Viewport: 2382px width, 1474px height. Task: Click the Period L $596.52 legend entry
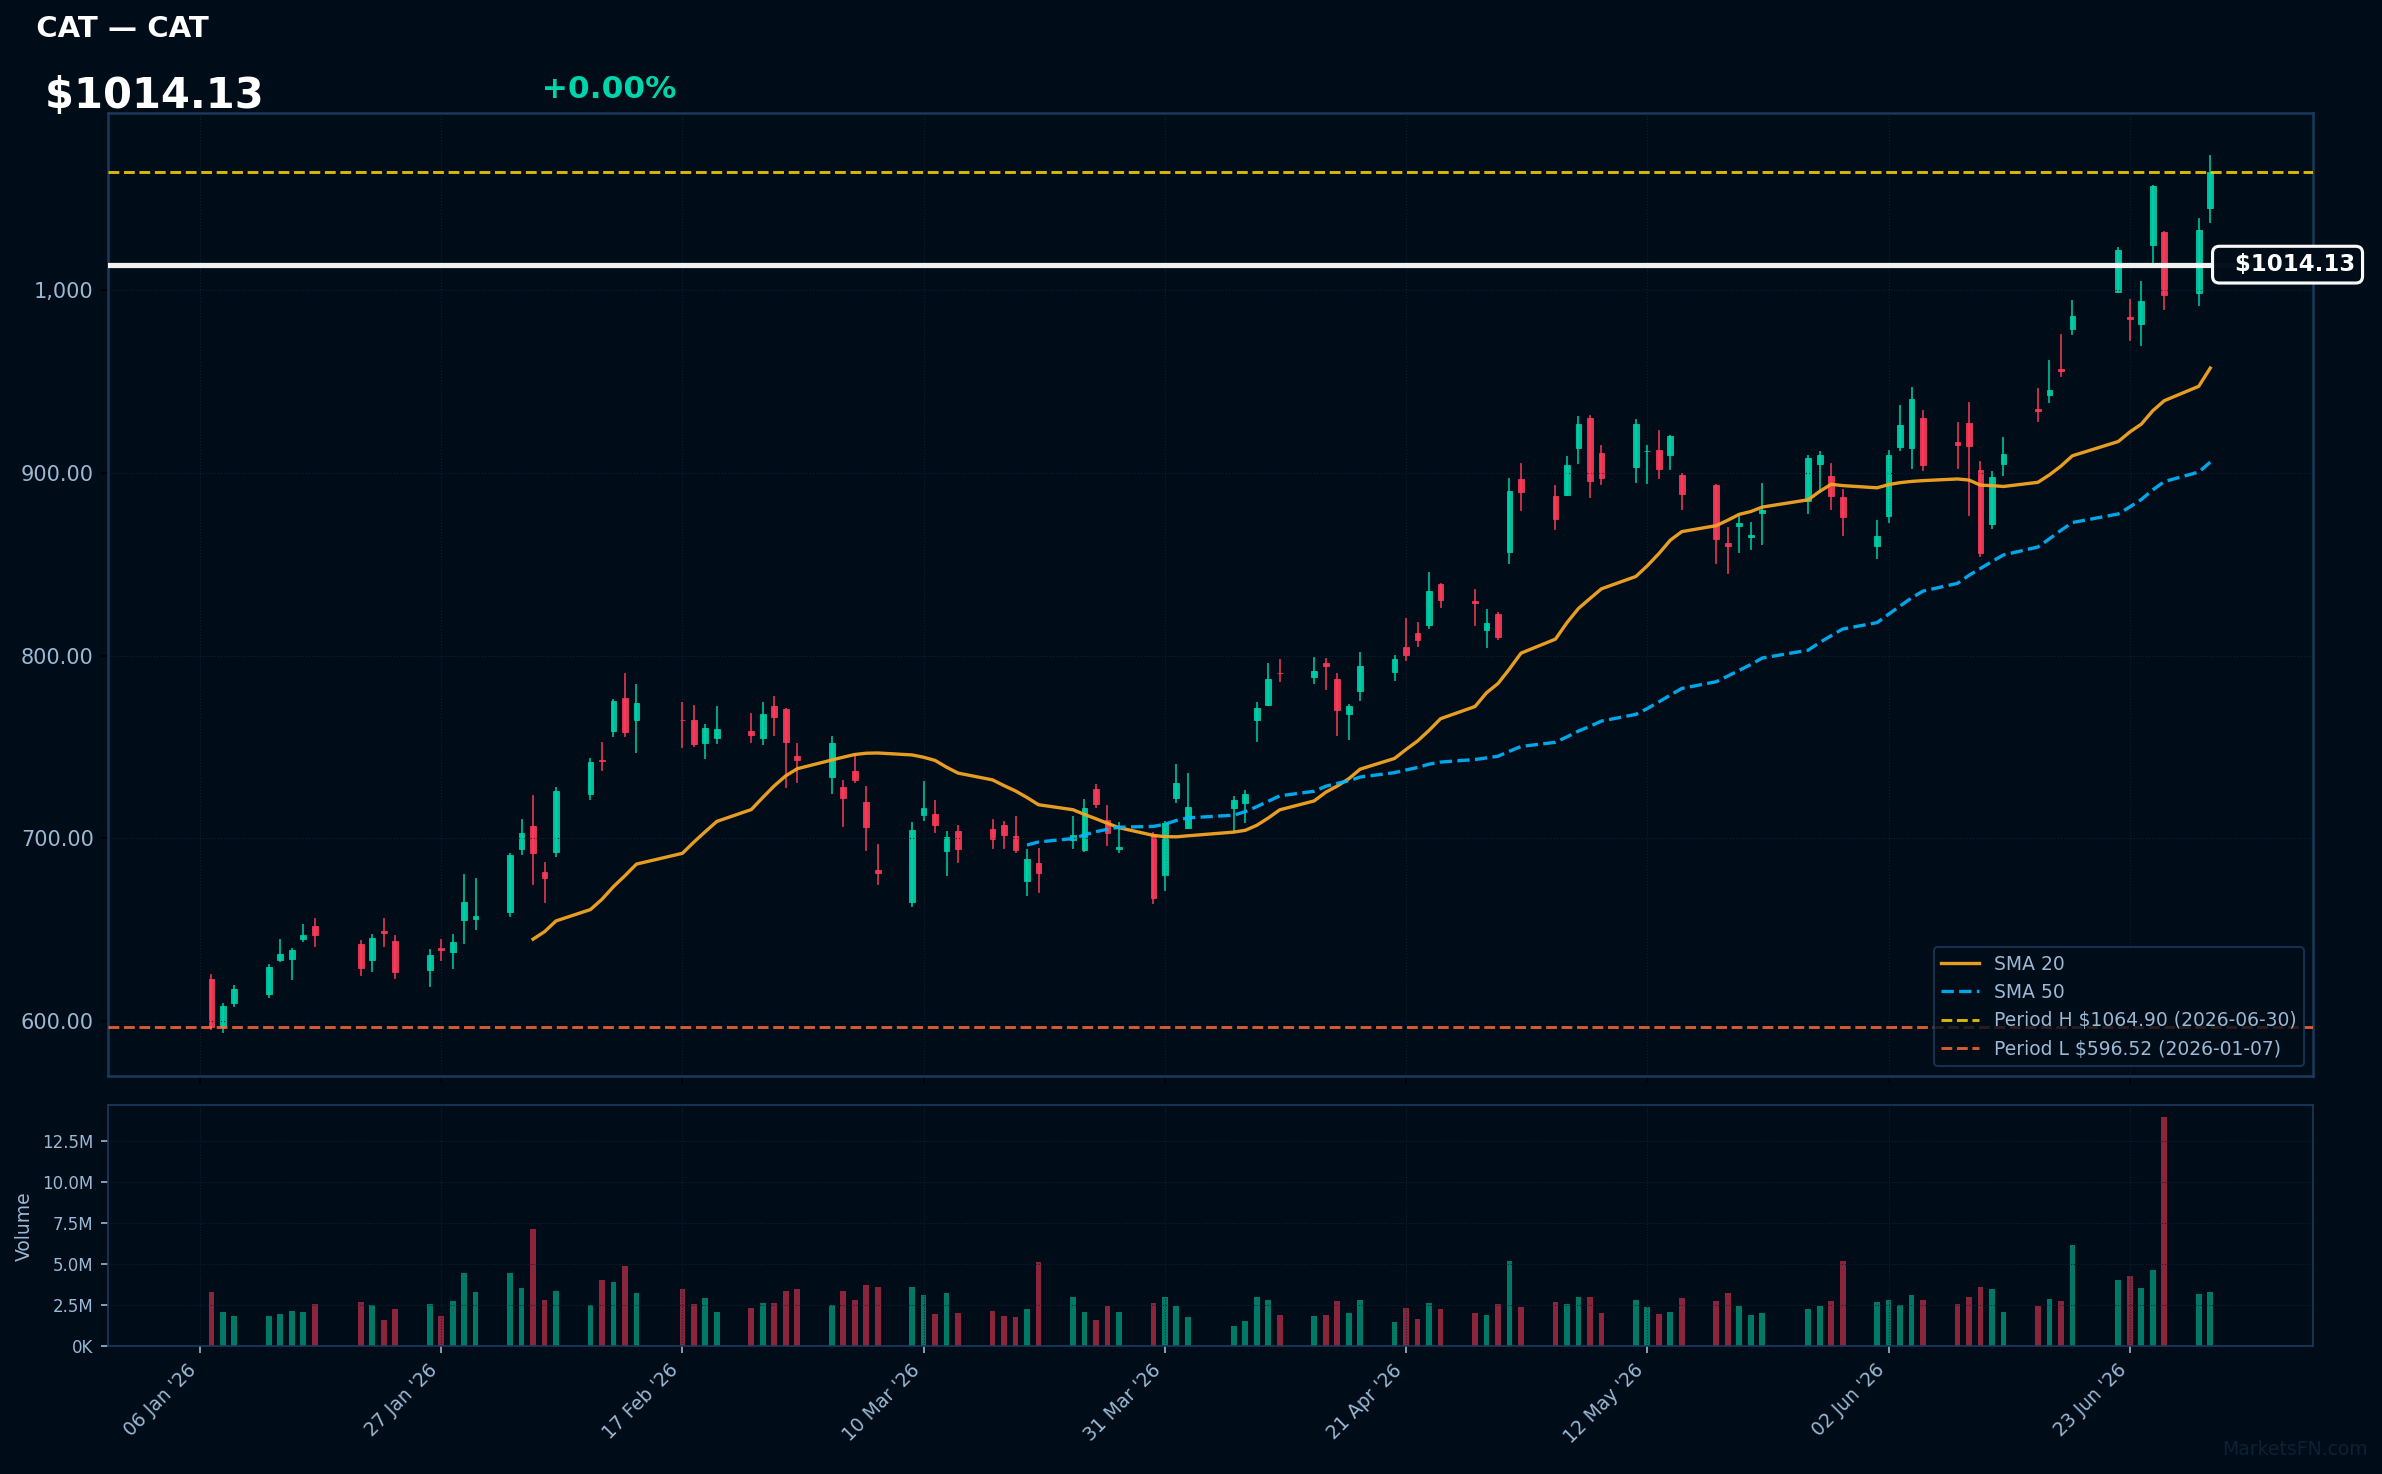2110,1049
